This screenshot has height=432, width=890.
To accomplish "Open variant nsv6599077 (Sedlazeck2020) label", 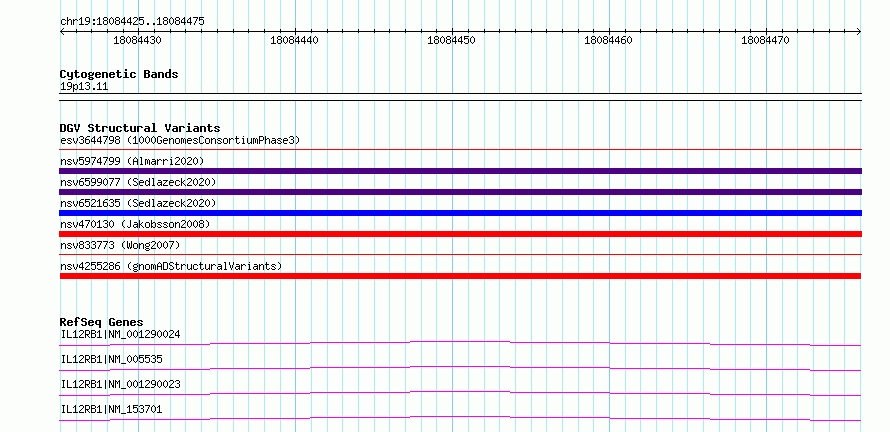I will (x=138, y=182).
